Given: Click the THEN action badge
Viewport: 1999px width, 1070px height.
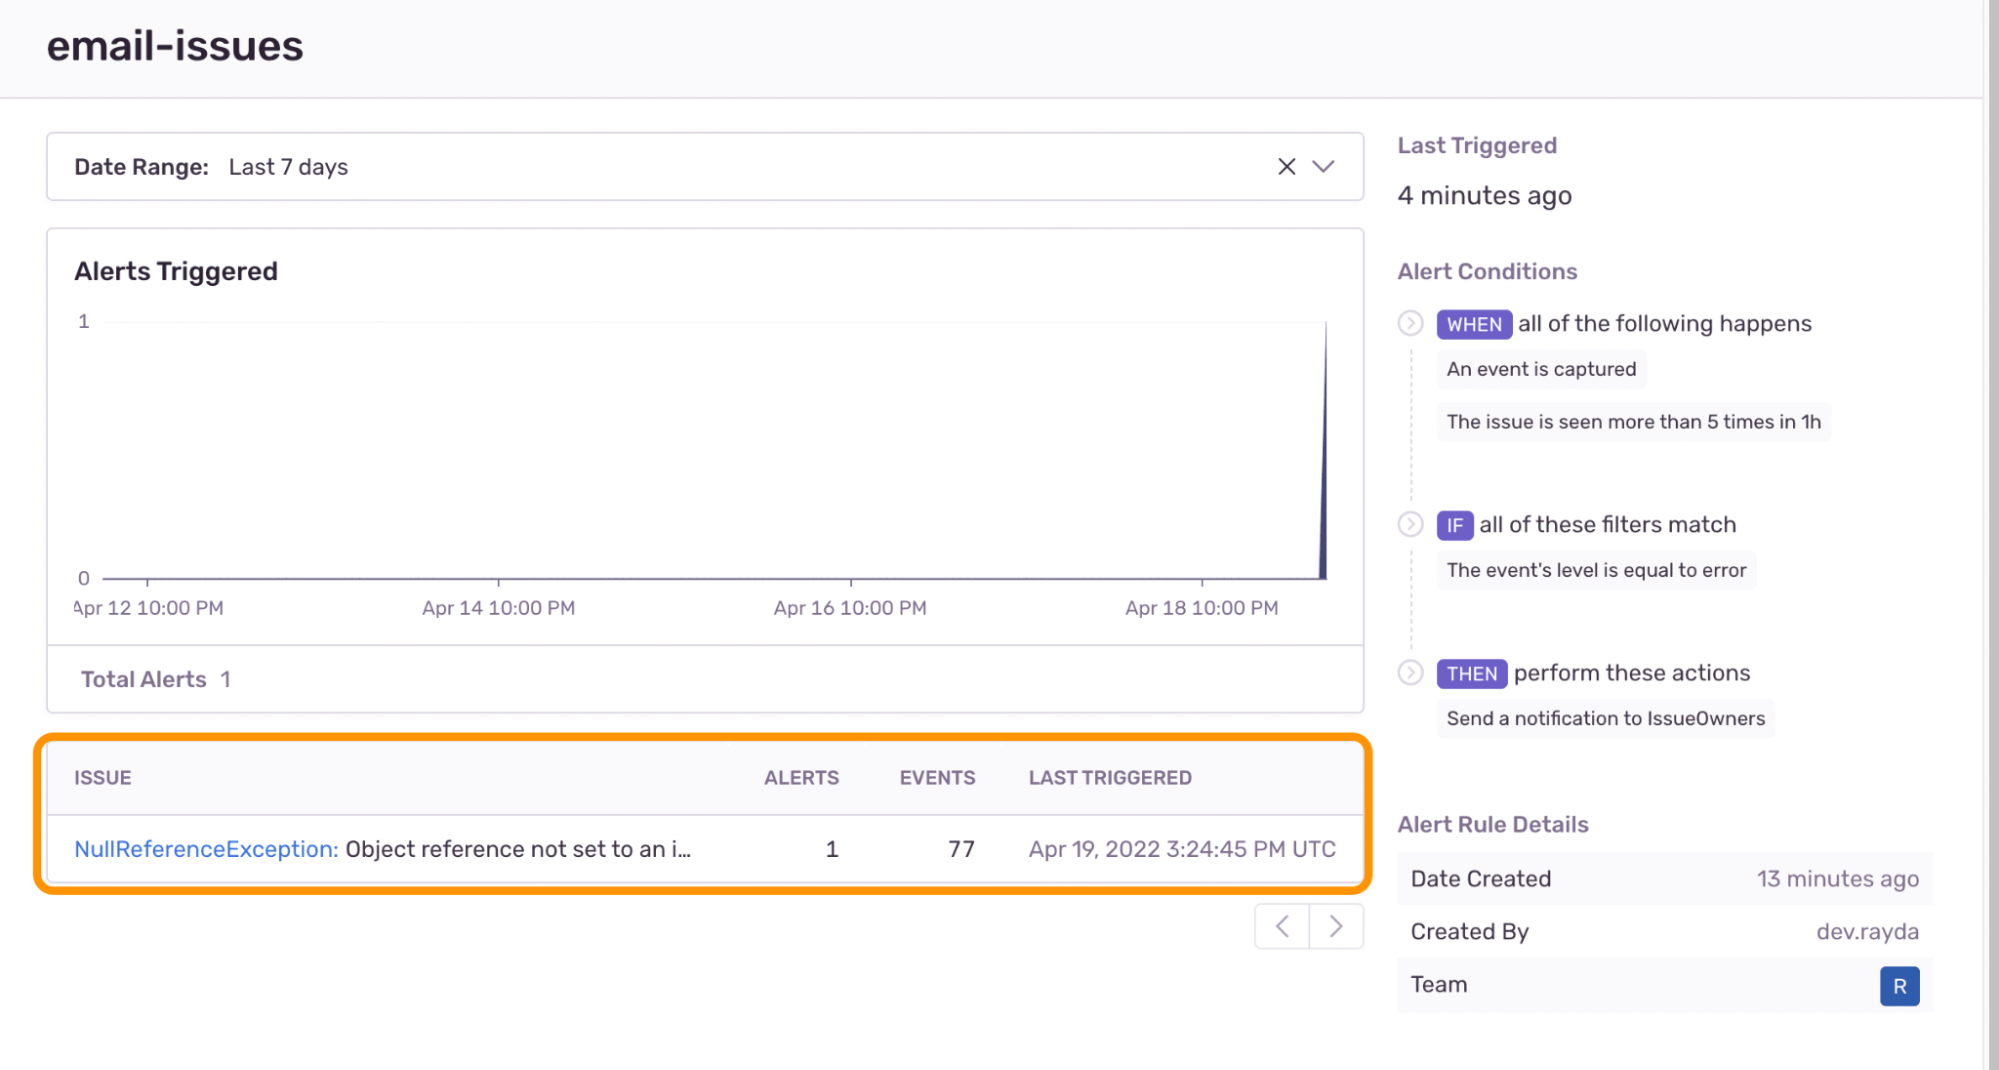Looking at the screenshot, I should click(1471, 674).
